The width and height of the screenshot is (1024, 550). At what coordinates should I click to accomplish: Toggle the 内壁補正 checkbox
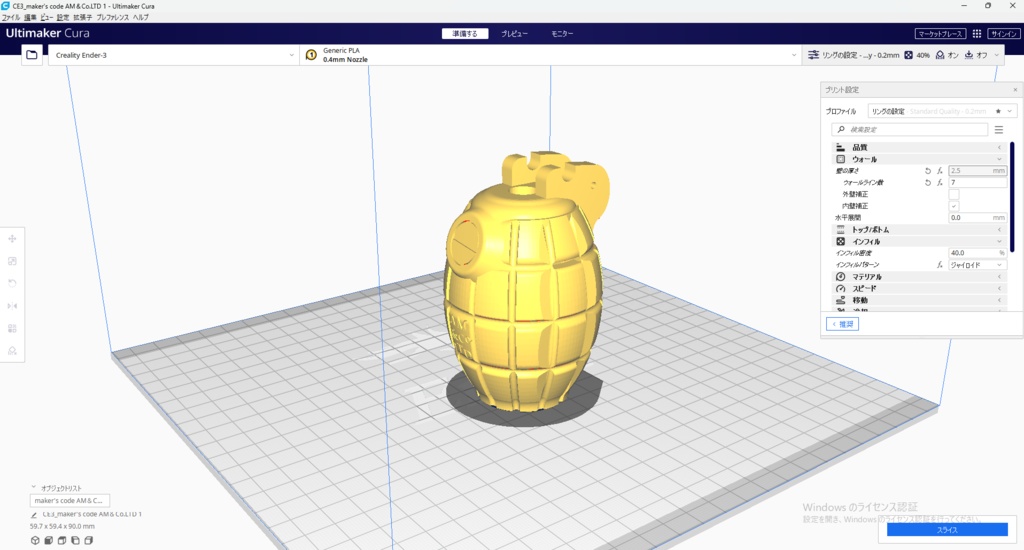pos(953,206)
